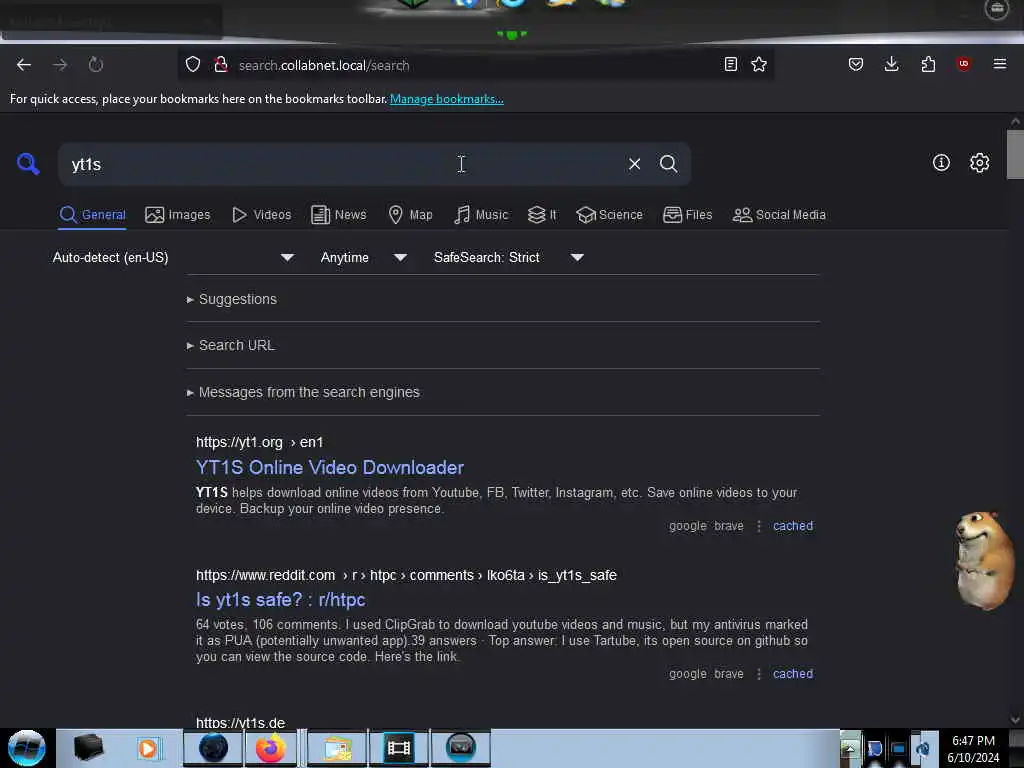Open the 'Is yt1s safe? : r/htpc' result
Screen dimensions: 1024x768
[281, 600]
